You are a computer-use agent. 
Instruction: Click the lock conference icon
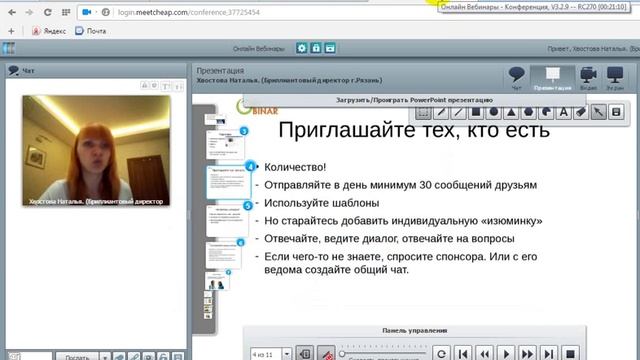tap(316, 48)
